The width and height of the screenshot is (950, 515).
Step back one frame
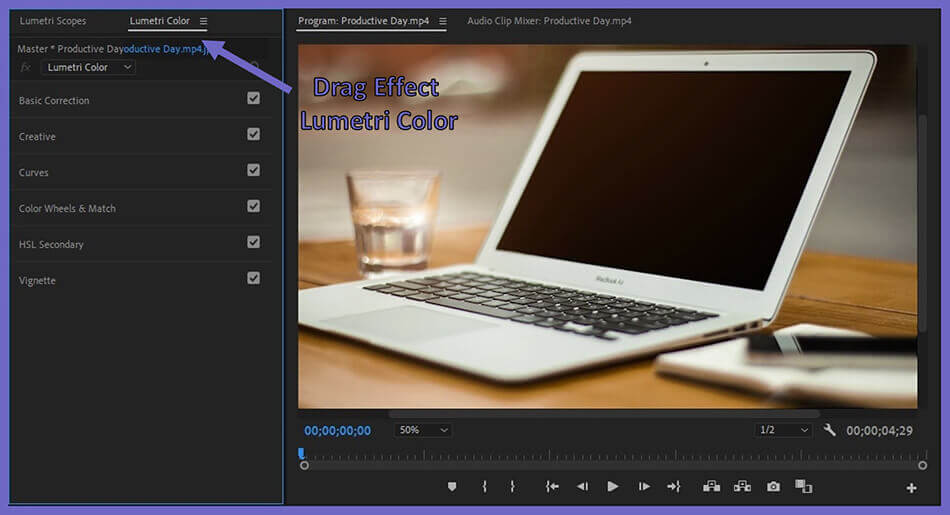[x=582, y=487]
